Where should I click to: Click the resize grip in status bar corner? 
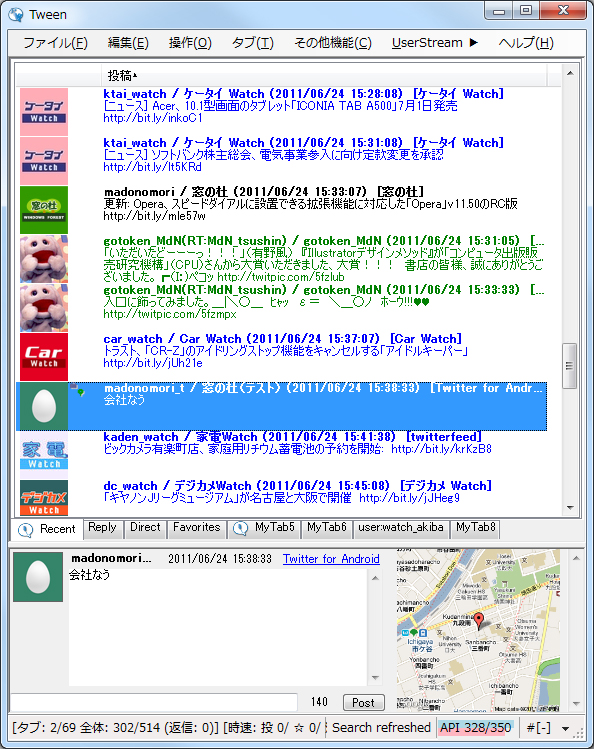579,733
